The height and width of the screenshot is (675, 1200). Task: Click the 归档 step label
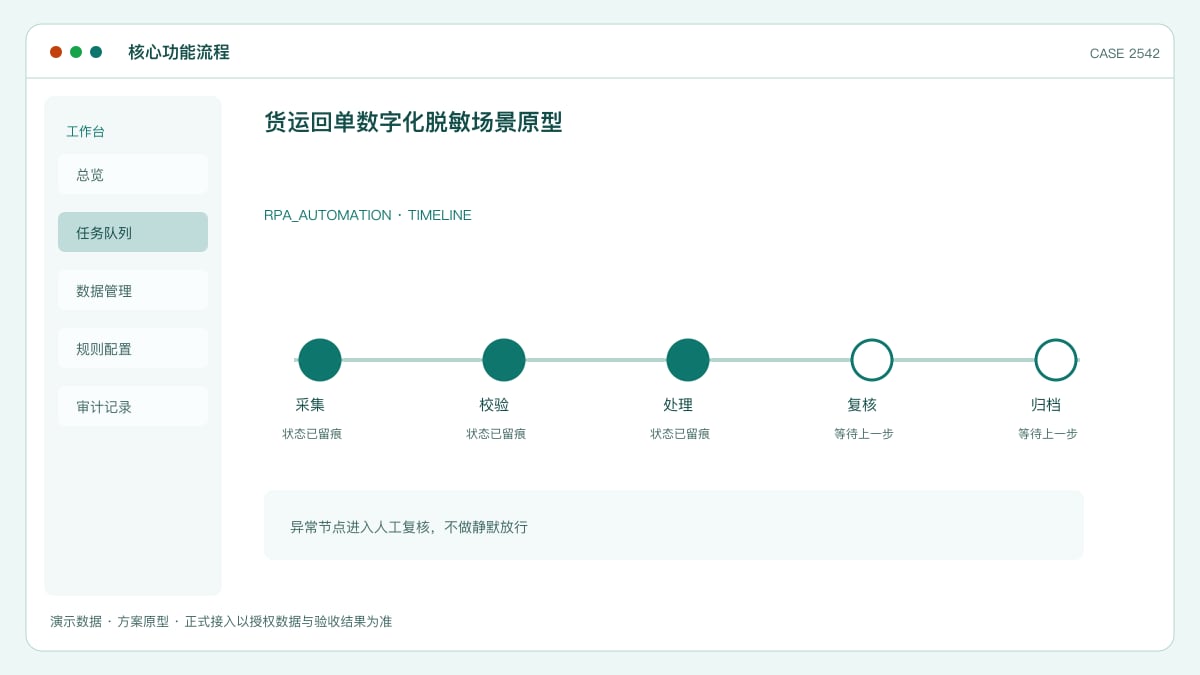[x=1046, y=405]
